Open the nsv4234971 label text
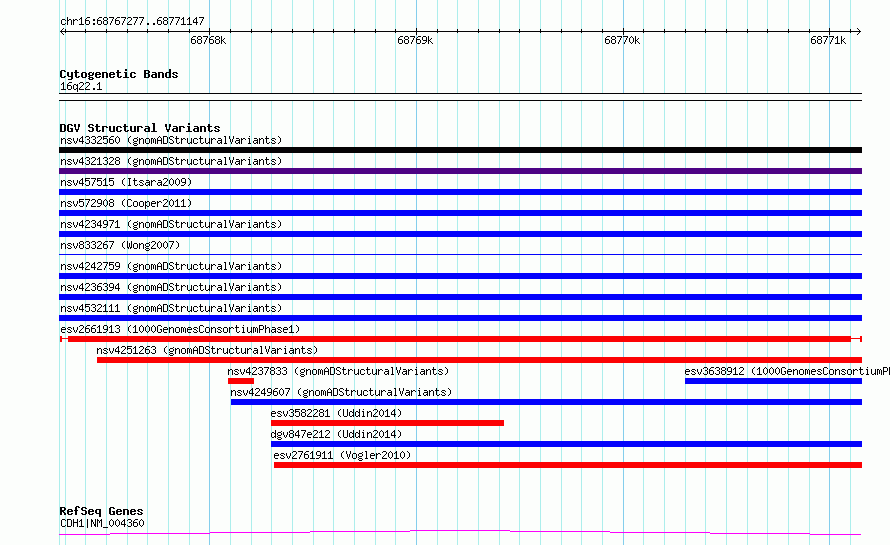Viewport: 890px width, 545px height. (171, 224)
